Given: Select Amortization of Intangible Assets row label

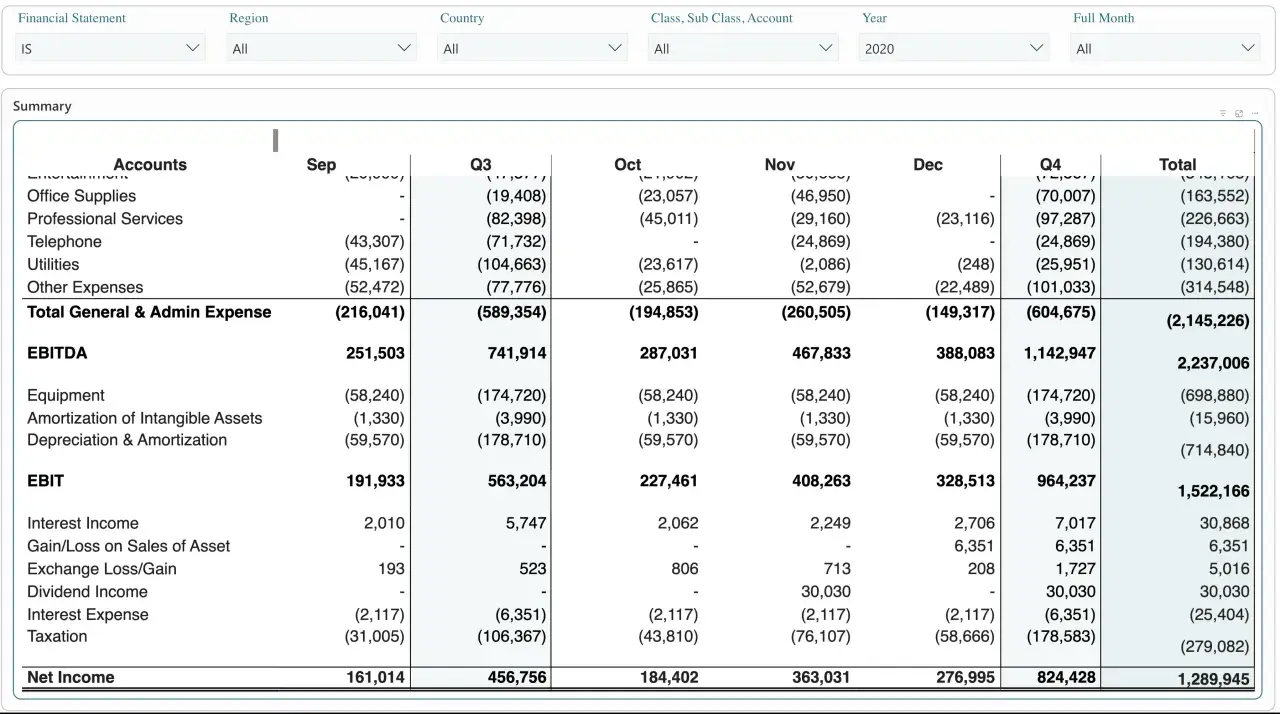Looking at the screenshot, I should point(145,418).
